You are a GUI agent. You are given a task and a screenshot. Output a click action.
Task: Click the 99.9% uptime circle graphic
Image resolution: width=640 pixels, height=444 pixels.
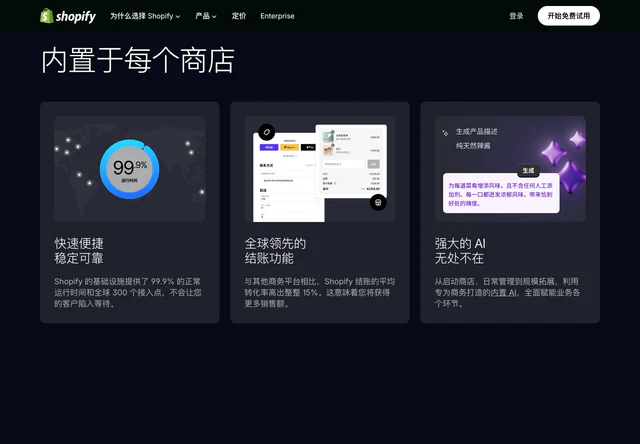tap(130, 169)
